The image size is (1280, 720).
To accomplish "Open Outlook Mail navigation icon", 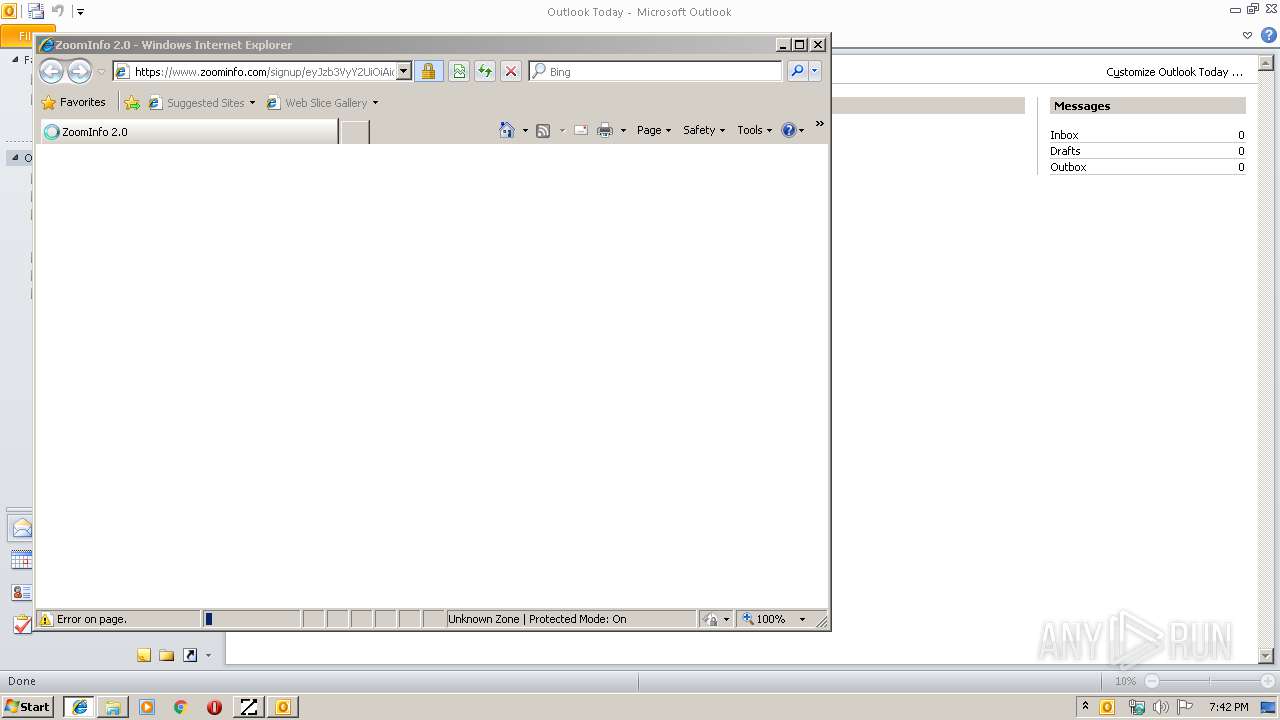I will pos(21,528).
